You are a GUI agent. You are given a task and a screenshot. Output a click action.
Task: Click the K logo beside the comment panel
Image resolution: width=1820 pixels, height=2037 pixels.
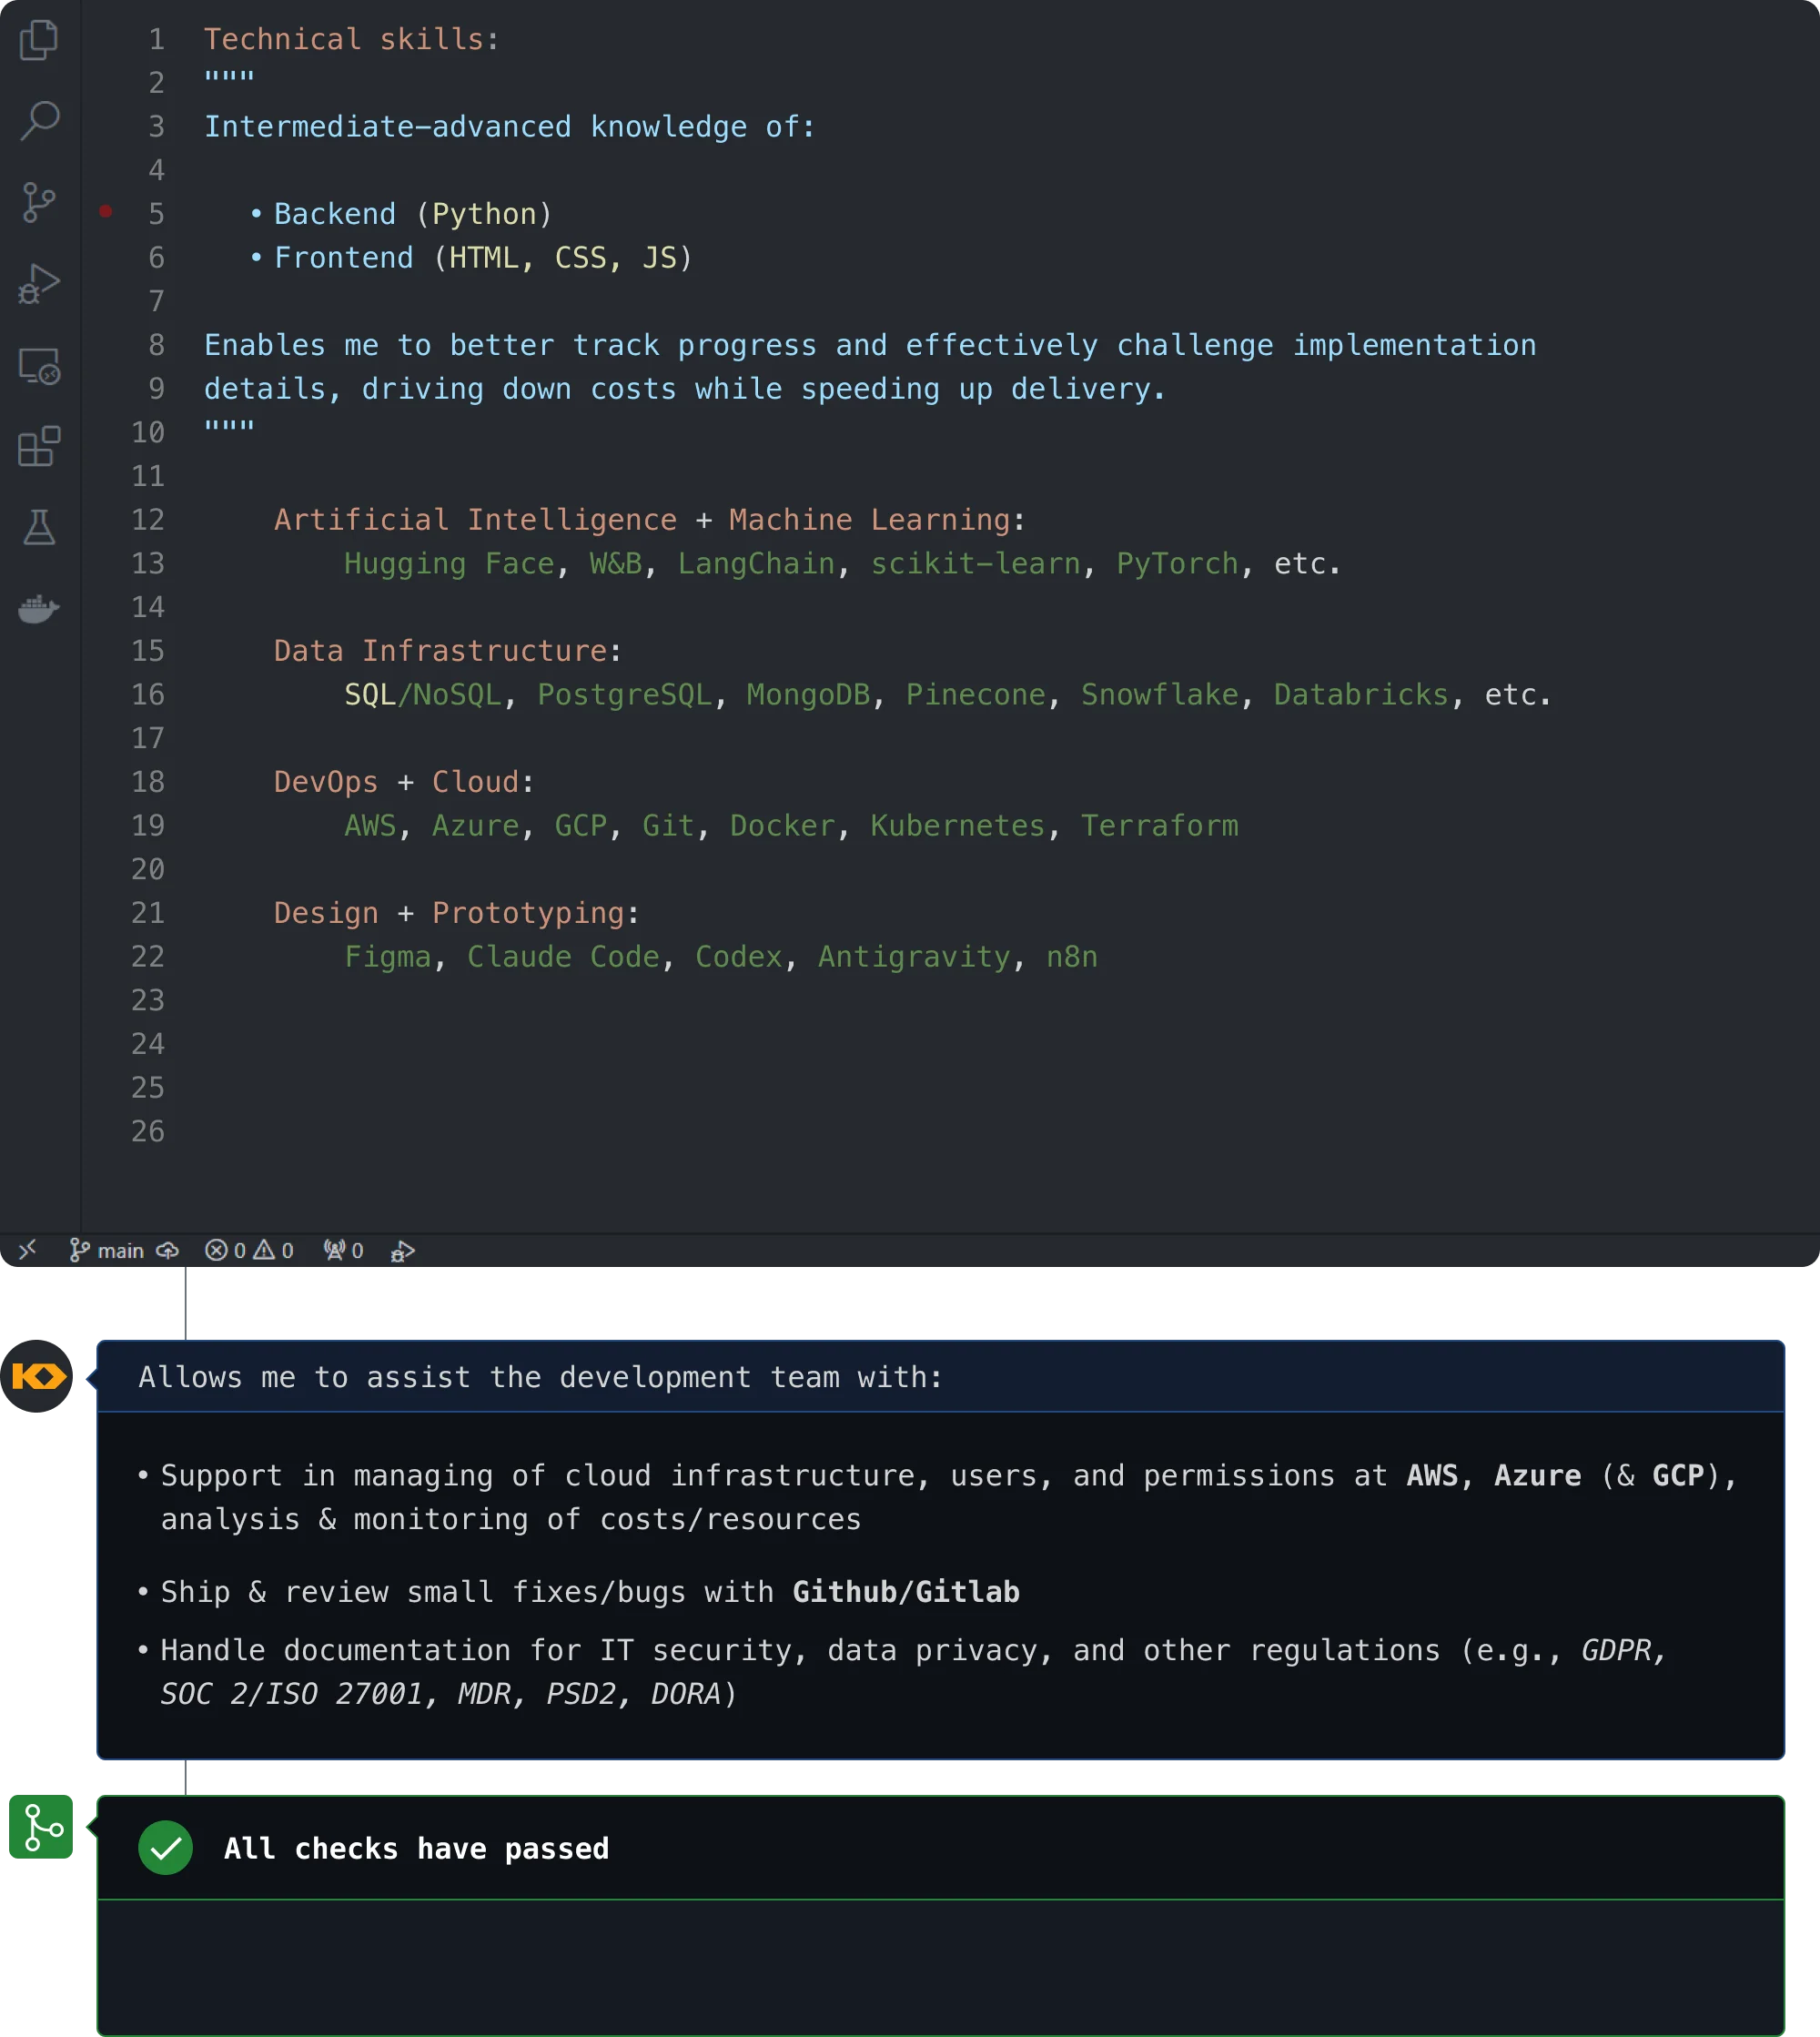(37, 1377)
